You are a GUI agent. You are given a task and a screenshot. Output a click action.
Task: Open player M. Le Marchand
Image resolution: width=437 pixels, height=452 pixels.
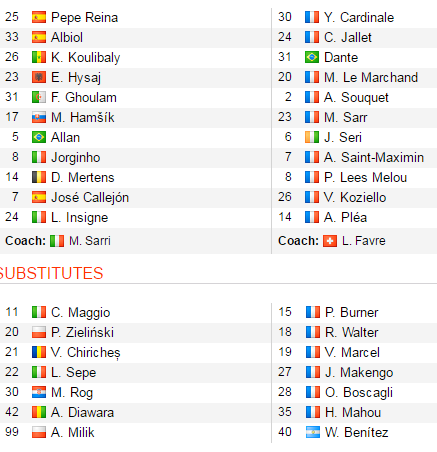coord(371,77)
